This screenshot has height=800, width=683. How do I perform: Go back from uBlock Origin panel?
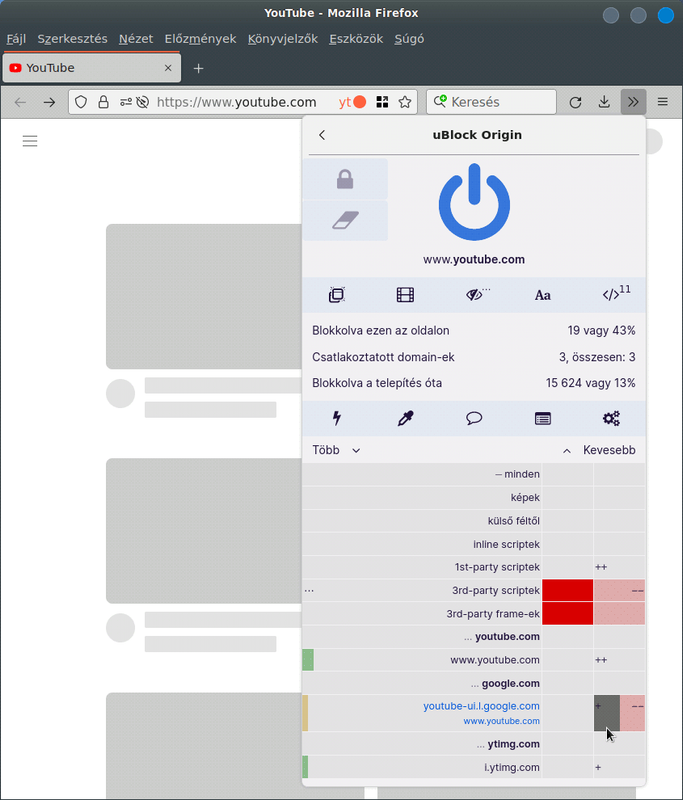(322, 135)
